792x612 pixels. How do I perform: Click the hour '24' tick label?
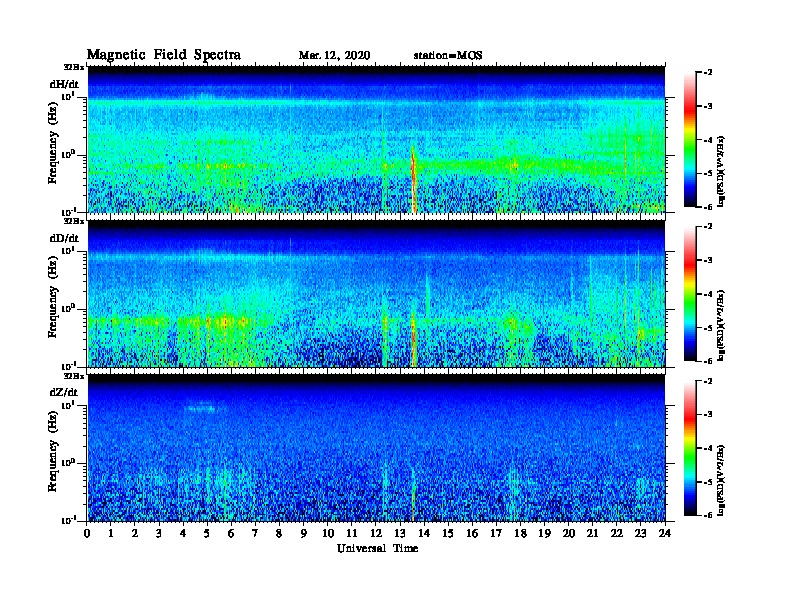point(665,534)
